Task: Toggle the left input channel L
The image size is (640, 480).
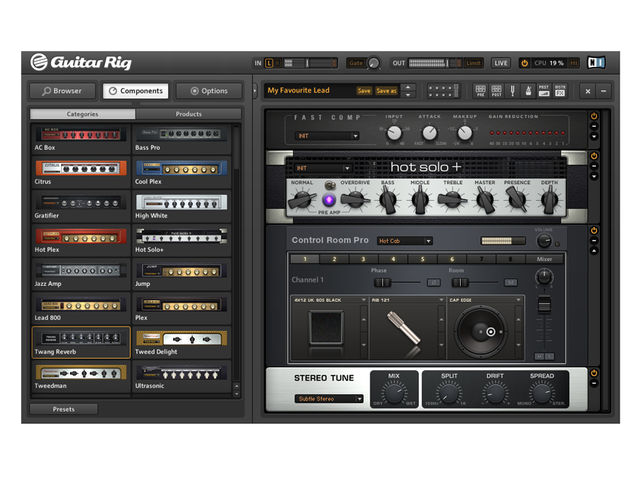Action: [269, 63]
